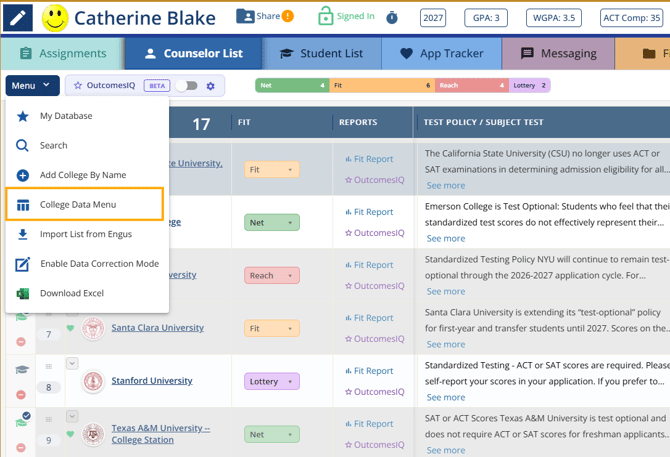
Task: Open OutcomesIQ link in the NYU row
Action: point(375,286)
